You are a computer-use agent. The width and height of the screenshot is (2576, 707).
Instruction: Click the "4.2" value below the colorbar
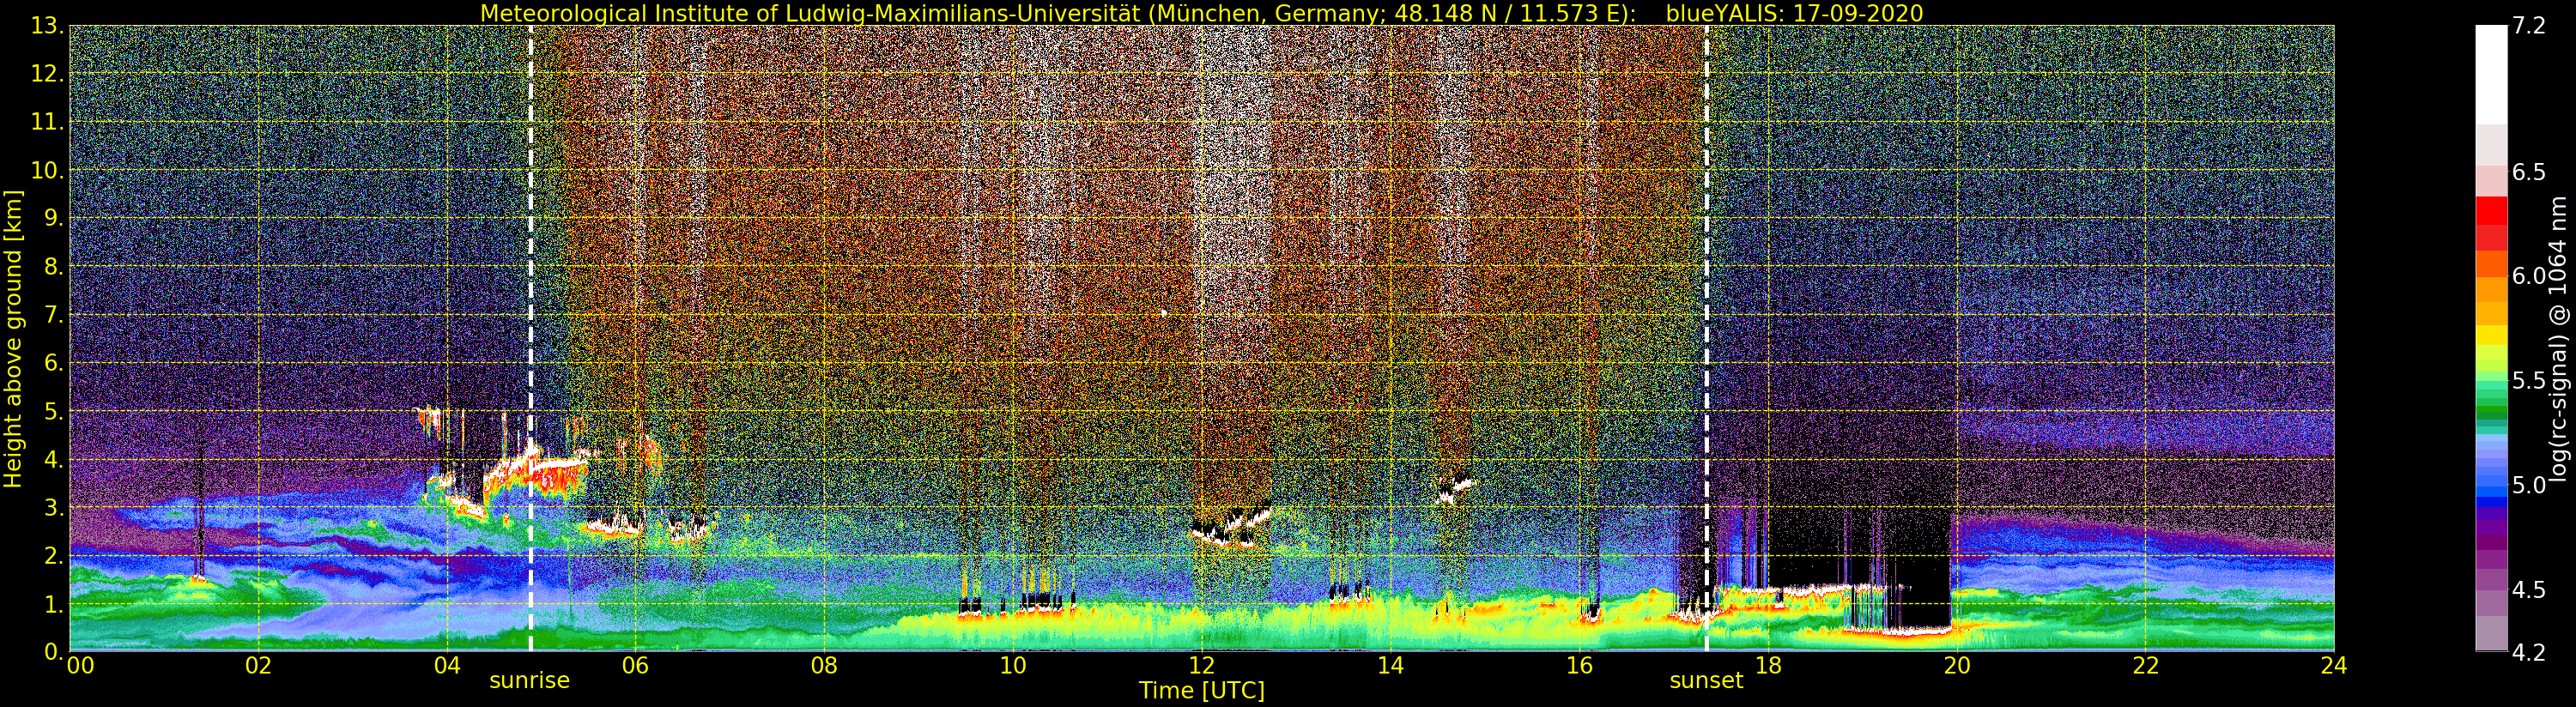(x=2529, y=652)
